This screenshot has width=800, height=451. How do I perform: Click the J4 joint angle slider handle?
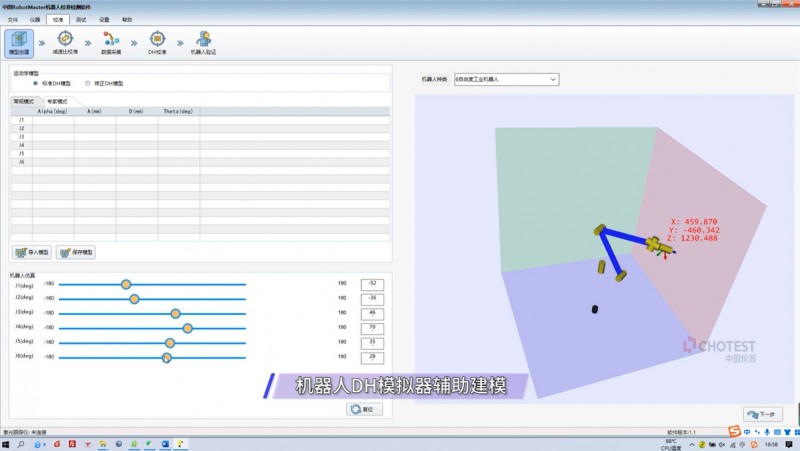tap(187, 327)
